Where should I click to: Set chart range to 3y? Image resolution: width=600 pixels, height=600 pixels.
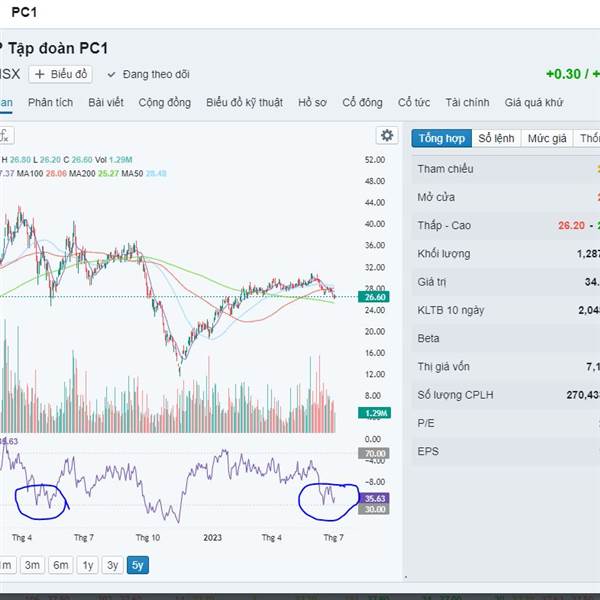[112, 565]
